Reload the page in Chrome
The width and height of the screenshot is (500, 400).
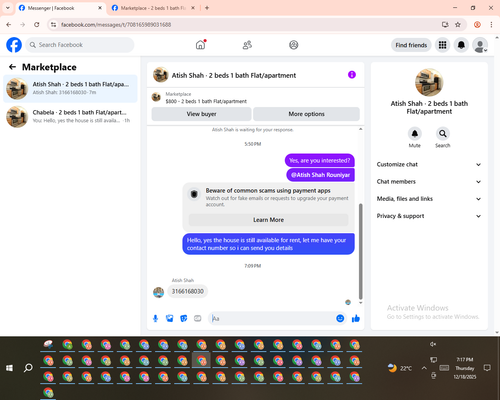click(37, 25)
